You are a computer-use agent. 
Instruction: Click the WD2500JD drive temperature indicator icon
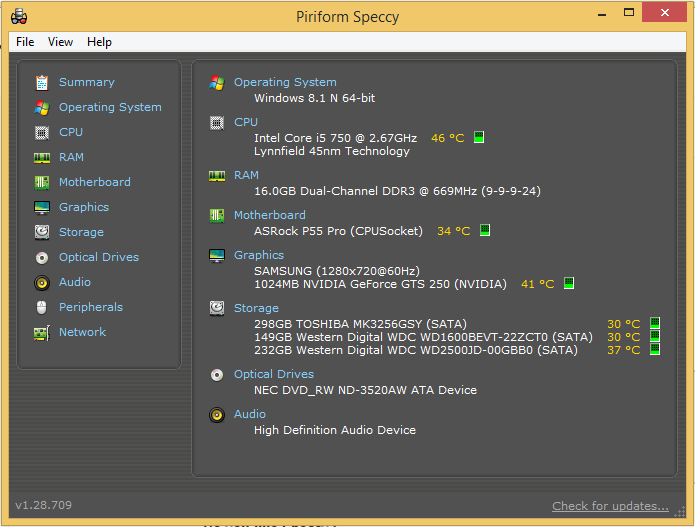point(655,349)
